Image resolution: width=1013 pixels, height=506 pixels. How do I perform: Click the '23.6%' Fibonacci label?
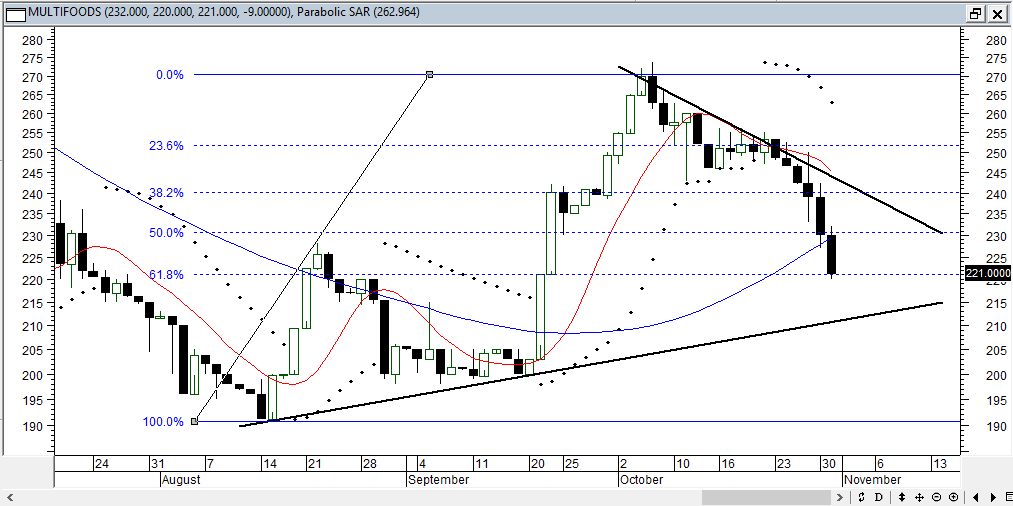(x=167, y=146)
